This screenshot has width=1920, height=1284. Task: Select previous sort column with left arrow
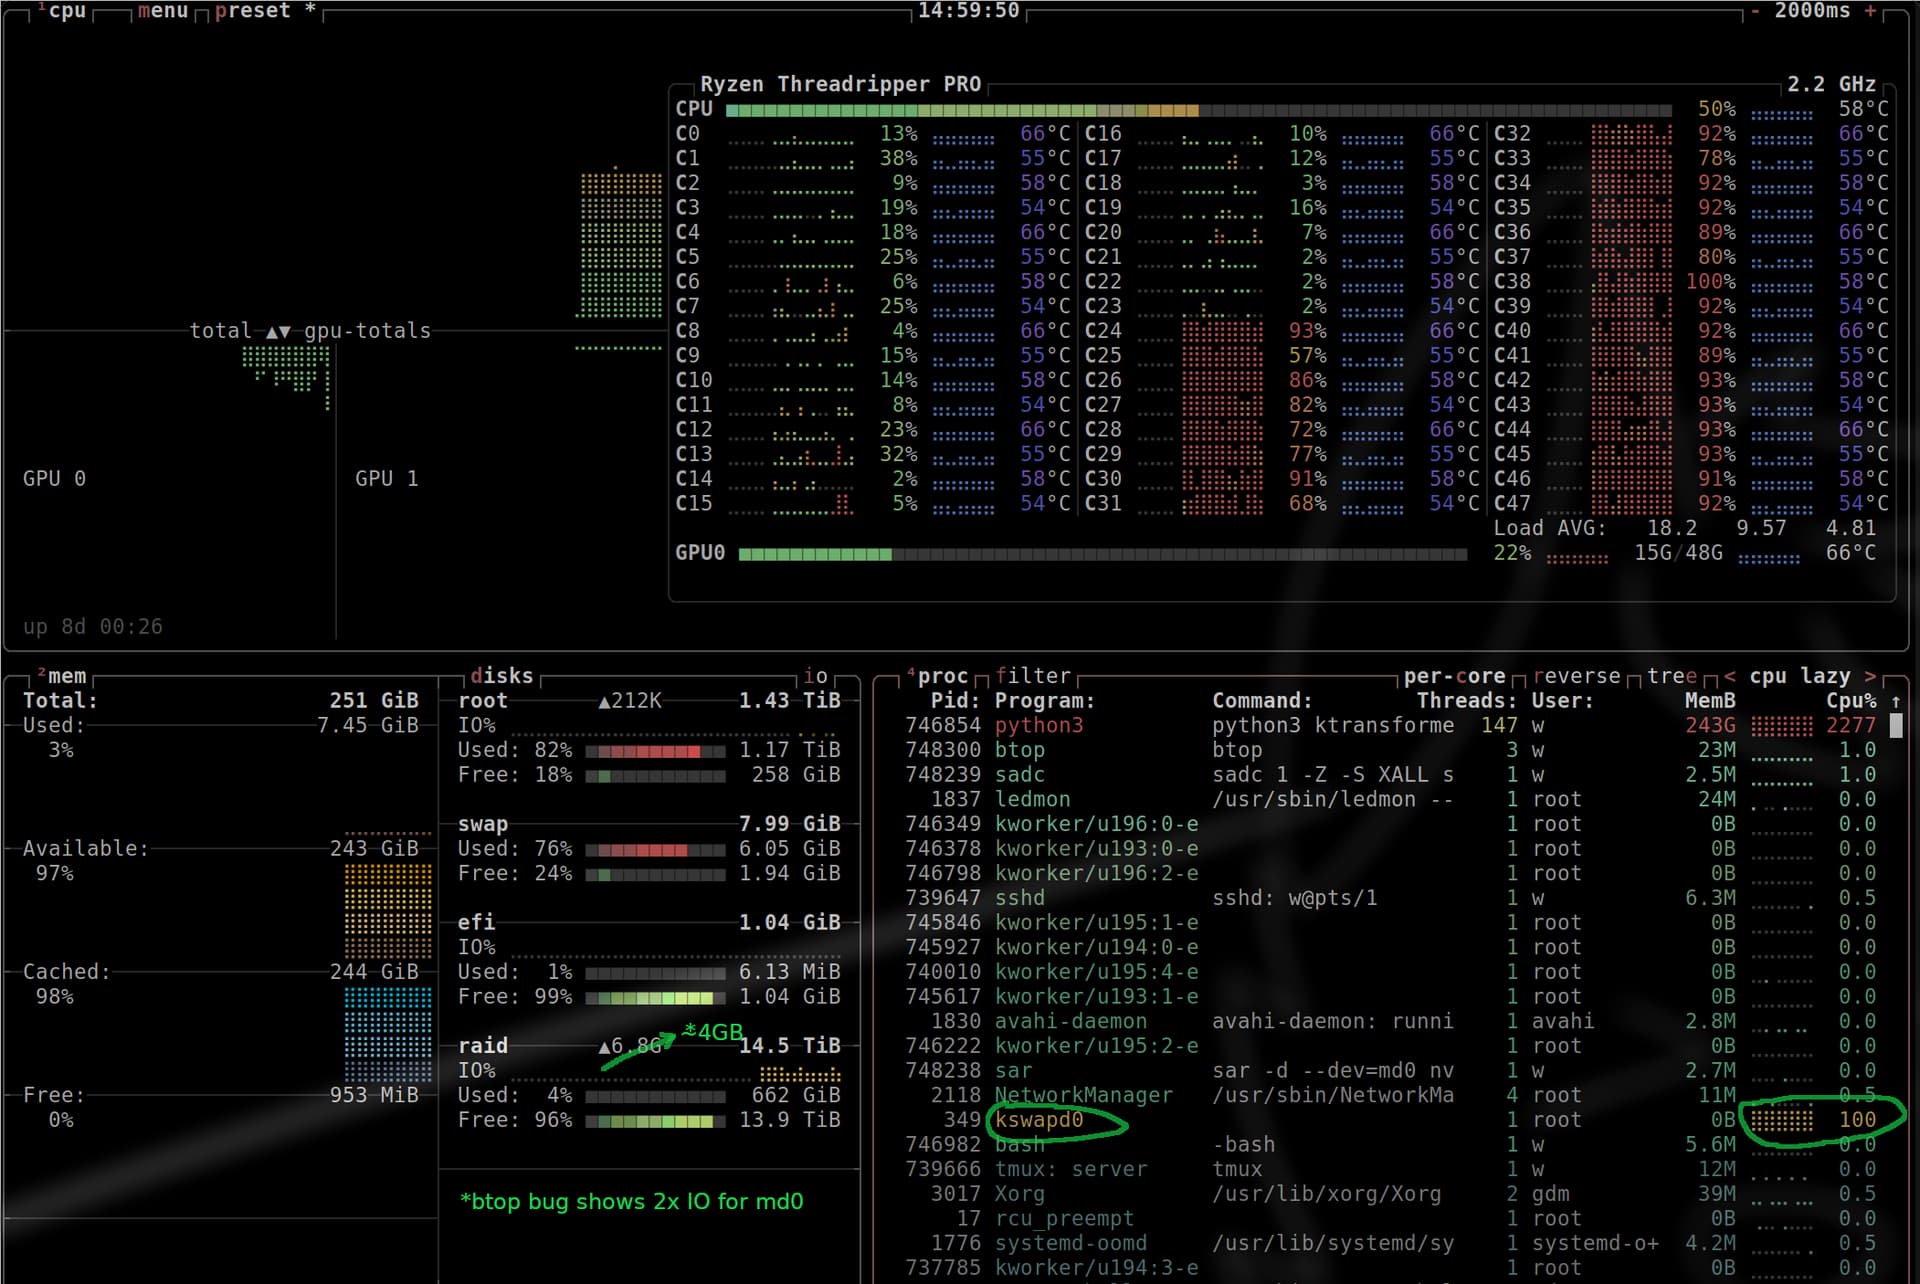1730,676
